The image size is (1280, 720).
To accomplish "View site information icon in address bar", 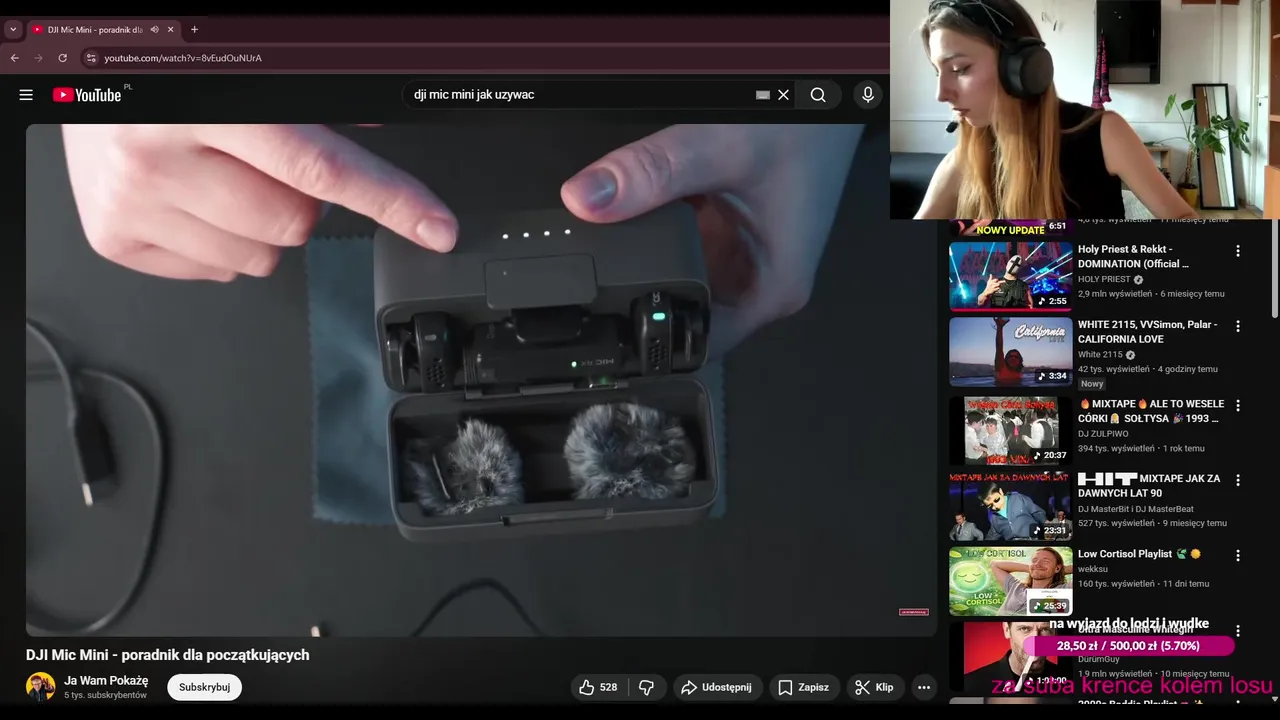I will click(x=91, y=58).
